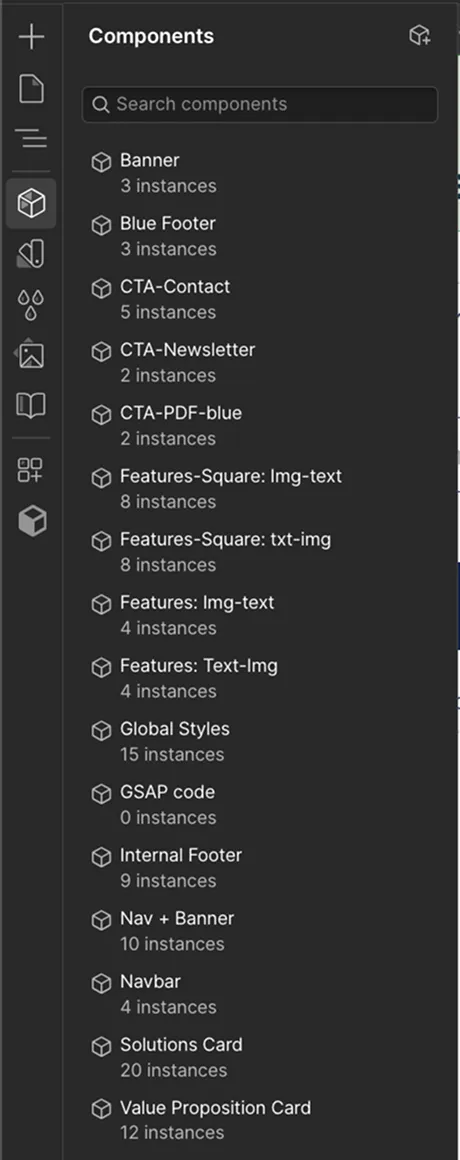Screen dimensions: 460x1160
Task: Click the cube icon beside Navbar
Action: pyautogui.click(x=101, y=984)
